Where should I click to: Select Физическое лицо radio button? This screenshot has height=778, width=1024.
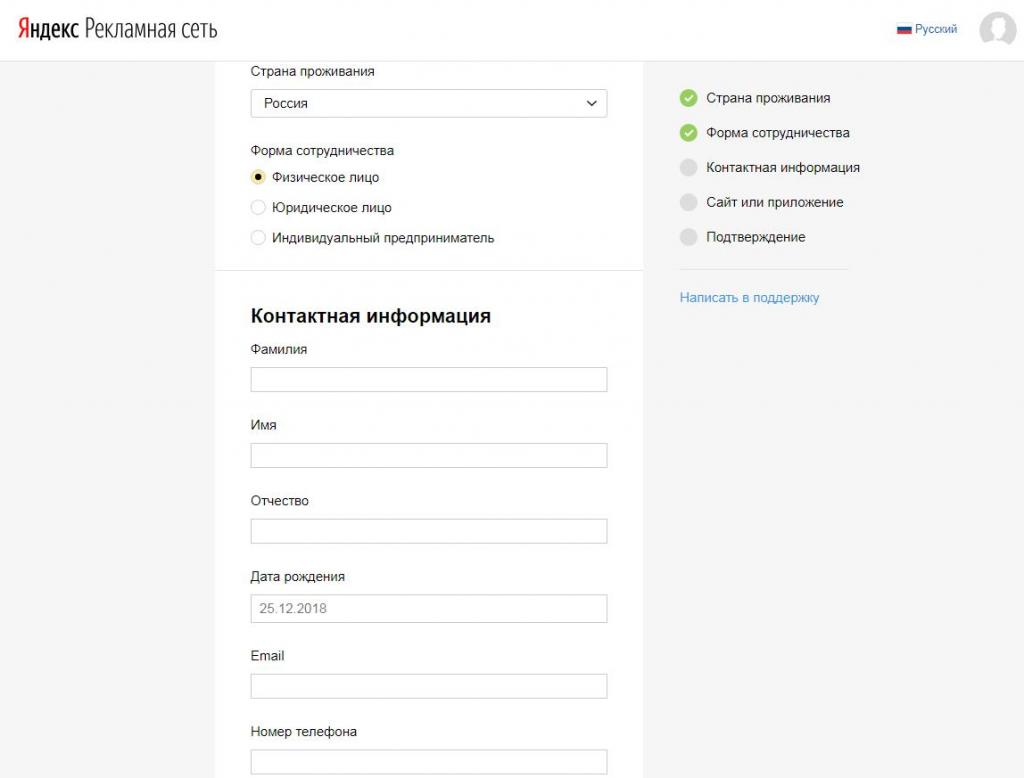[x=258, y=178]
